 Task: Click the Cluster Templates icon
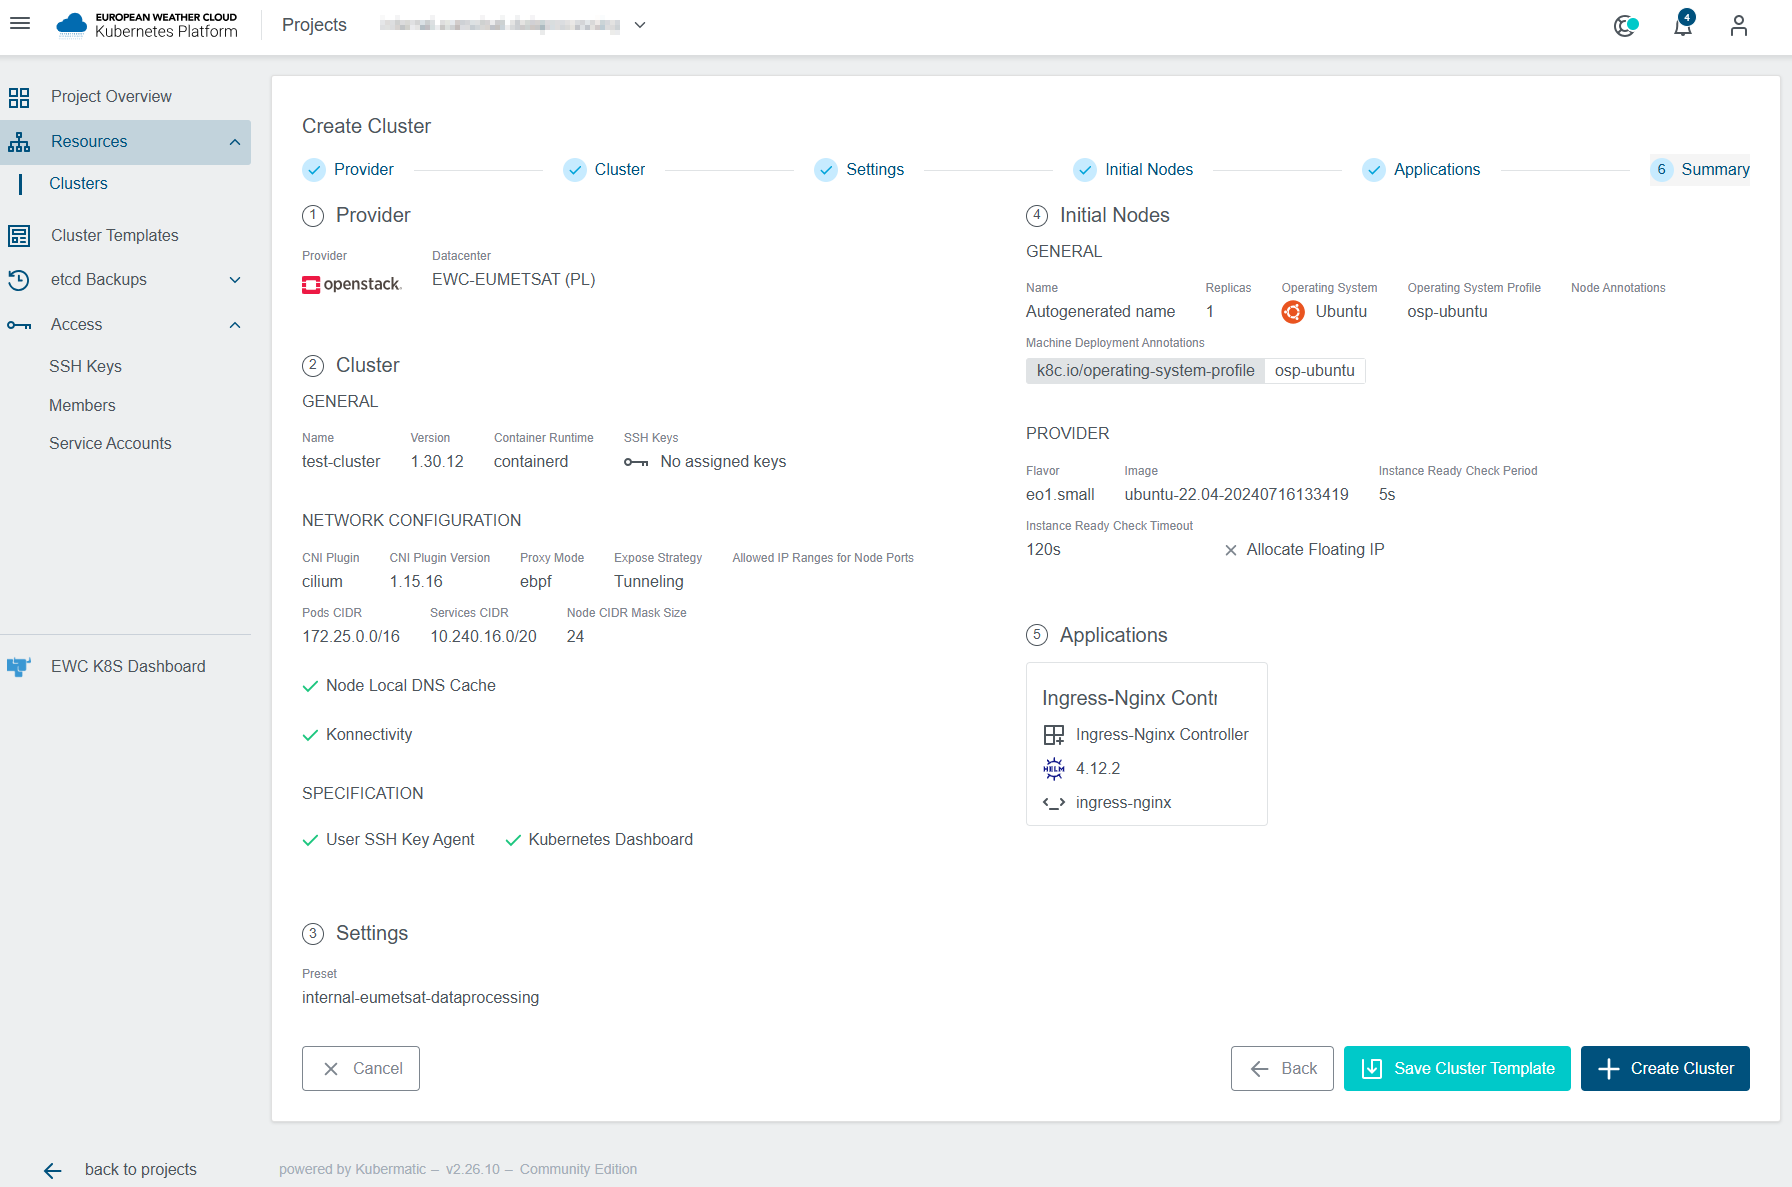[19, 236]
